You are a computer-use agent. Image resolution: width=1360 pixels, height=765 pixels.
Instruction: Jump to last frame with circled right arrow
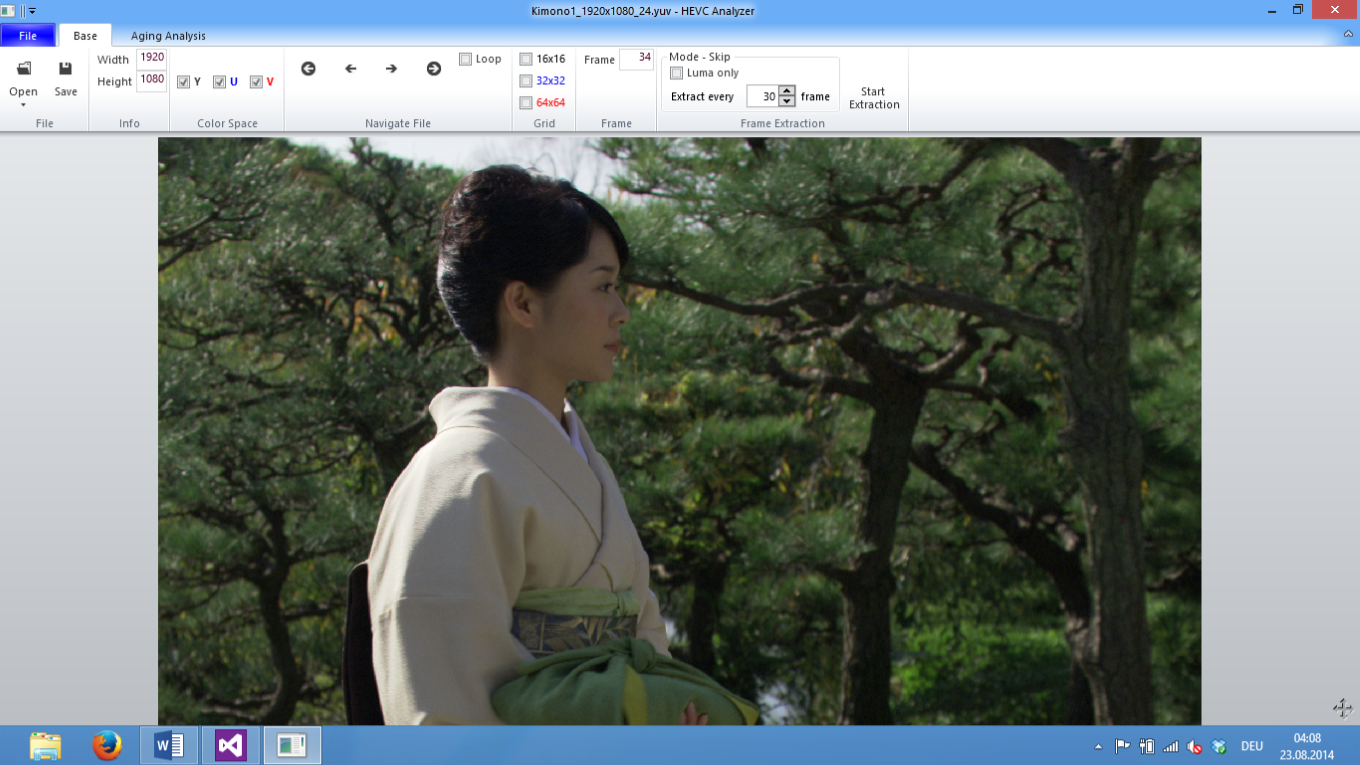point(433,69)
